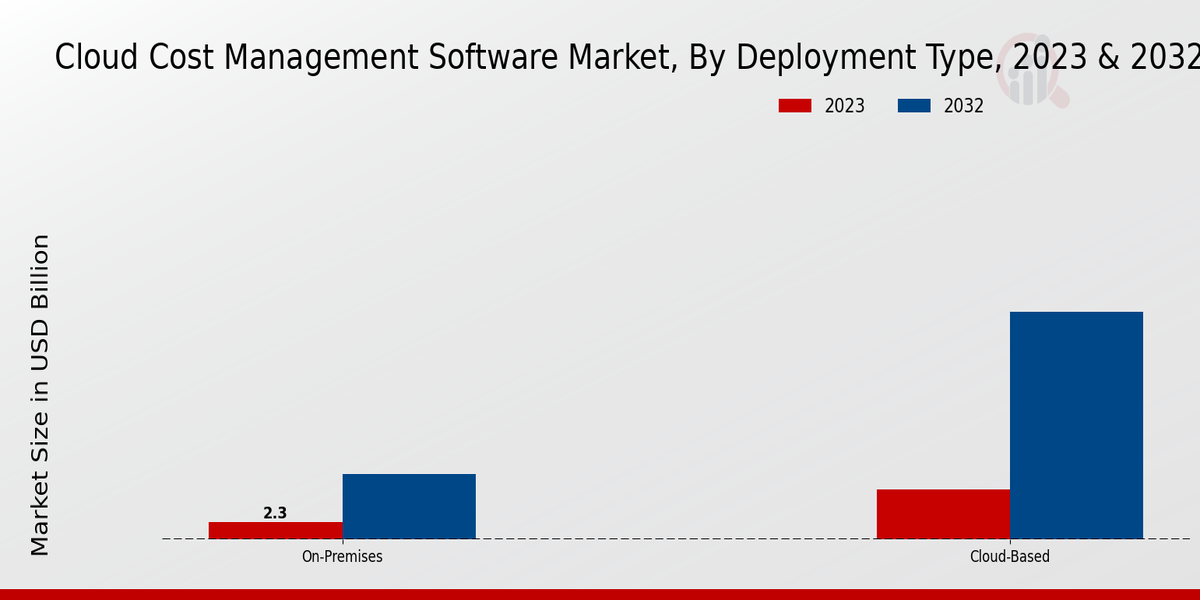Click the On-Premises x-axis label
This screenshot has height=600, width=1200.
click(342, 557)
